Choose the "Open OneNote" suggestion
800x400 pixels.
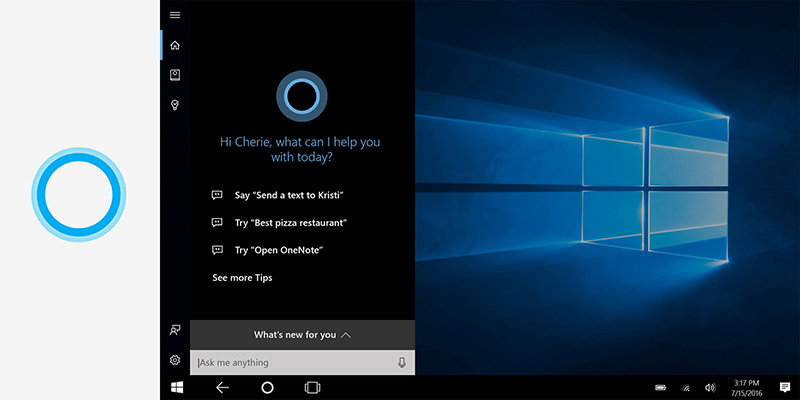[x=278, y=250]
